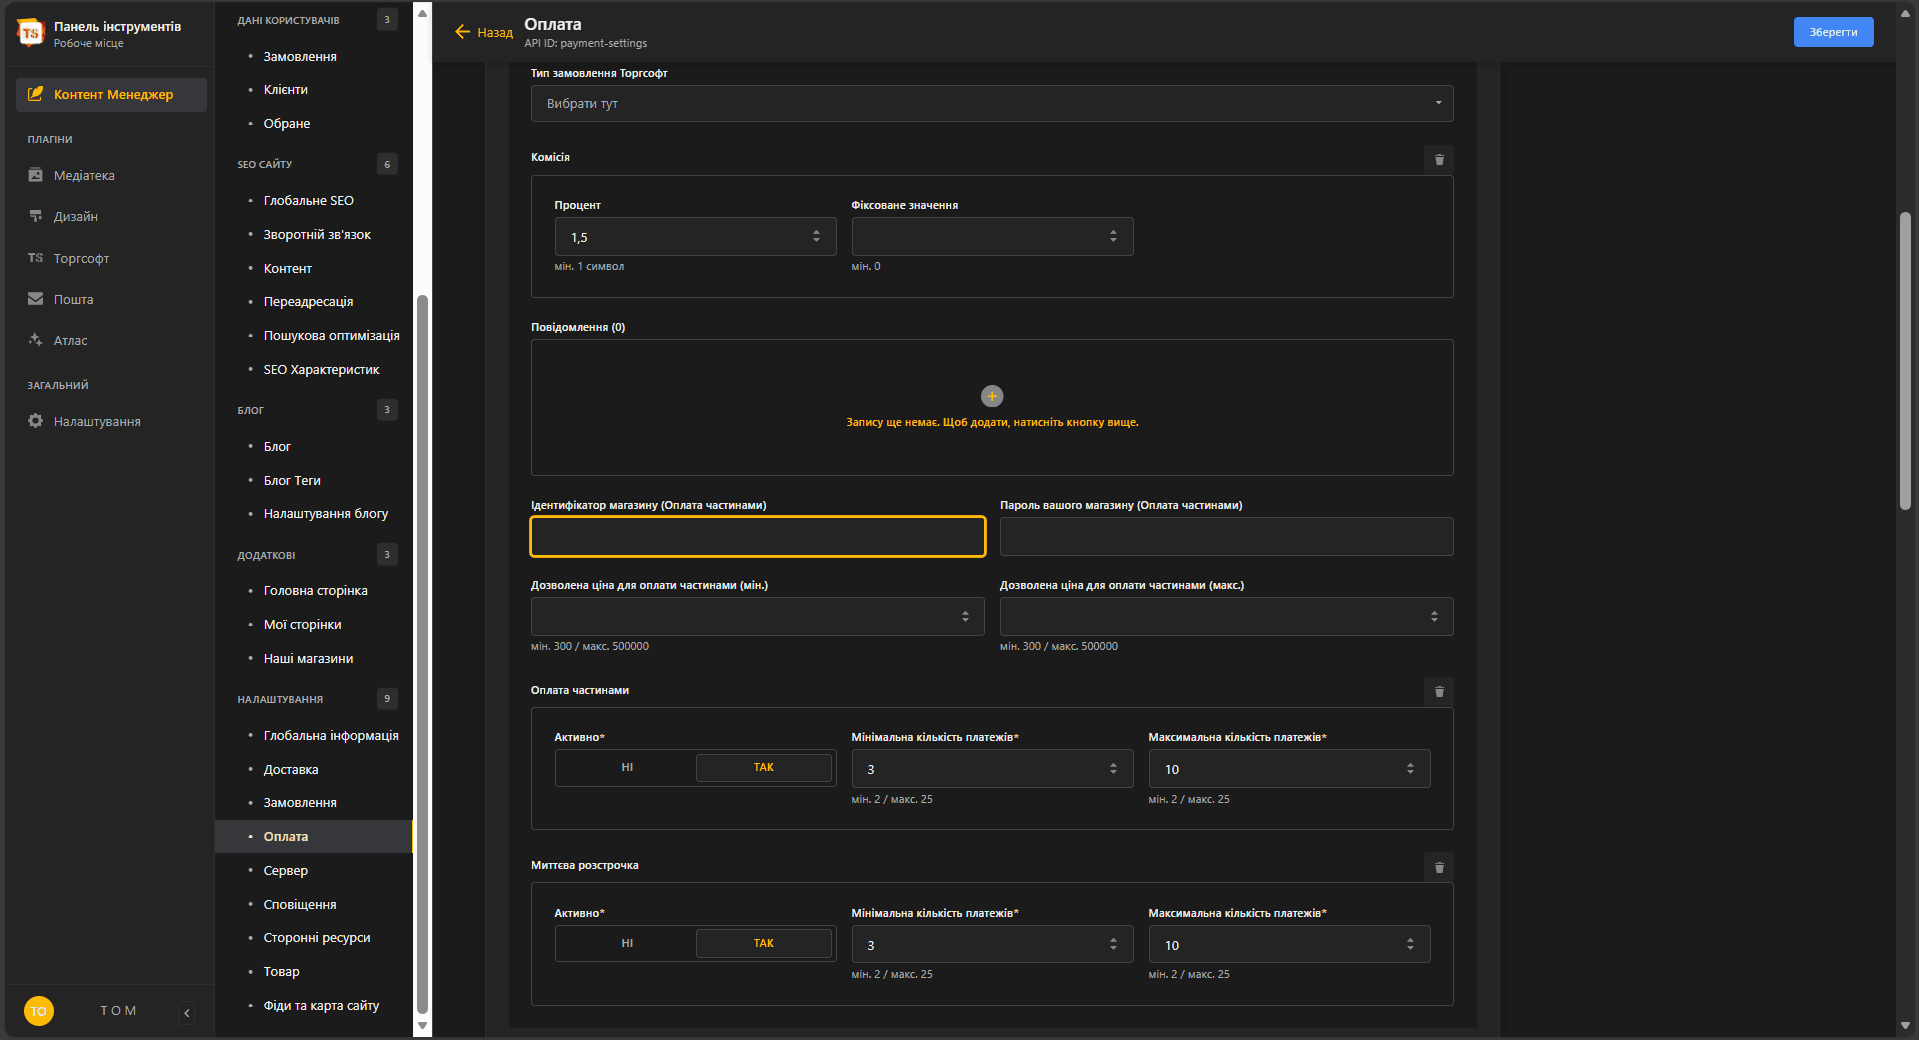1919x1040 pixels.
Task: Set Оплата частинами Активно to НІ
Action: (x=627, y=768)
